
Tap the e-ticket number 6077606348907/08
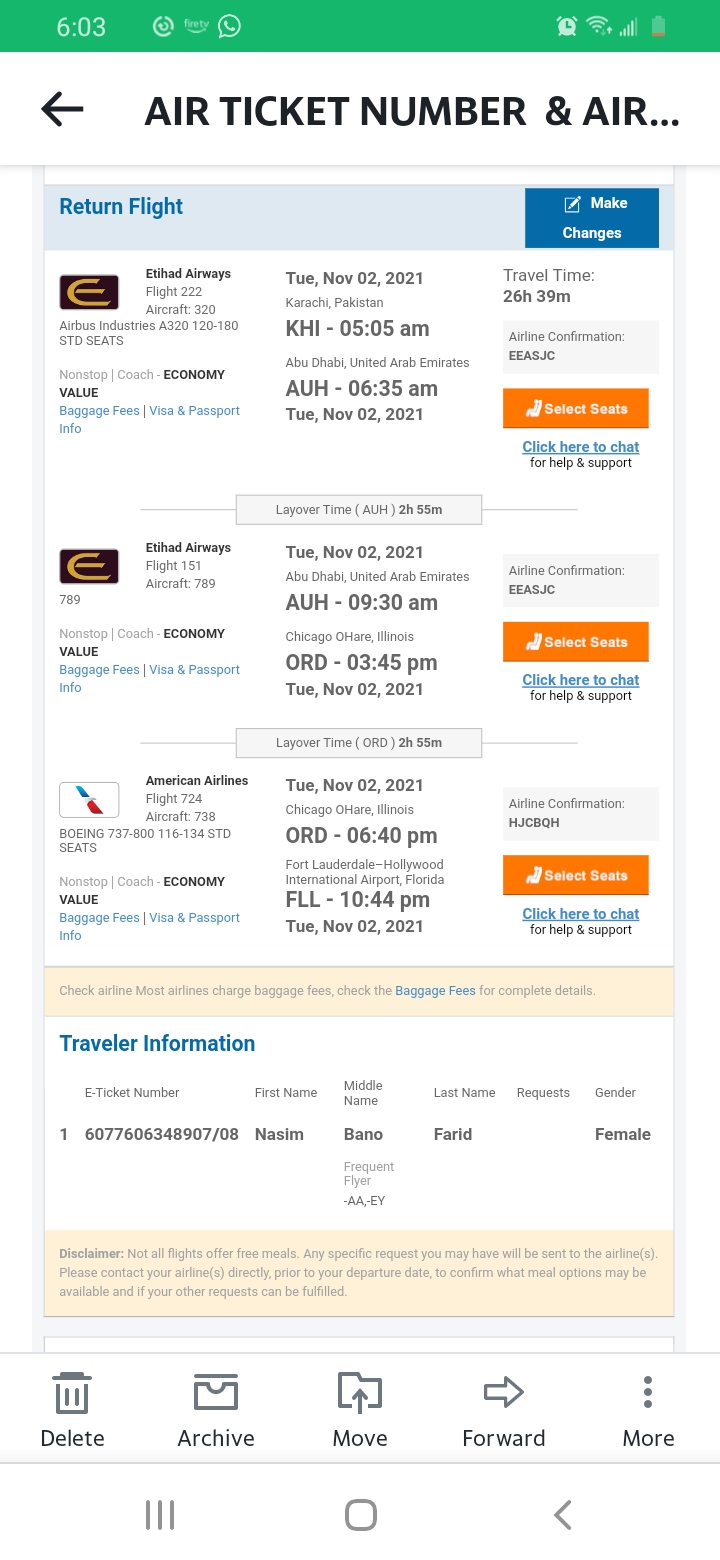(162, 1134)
